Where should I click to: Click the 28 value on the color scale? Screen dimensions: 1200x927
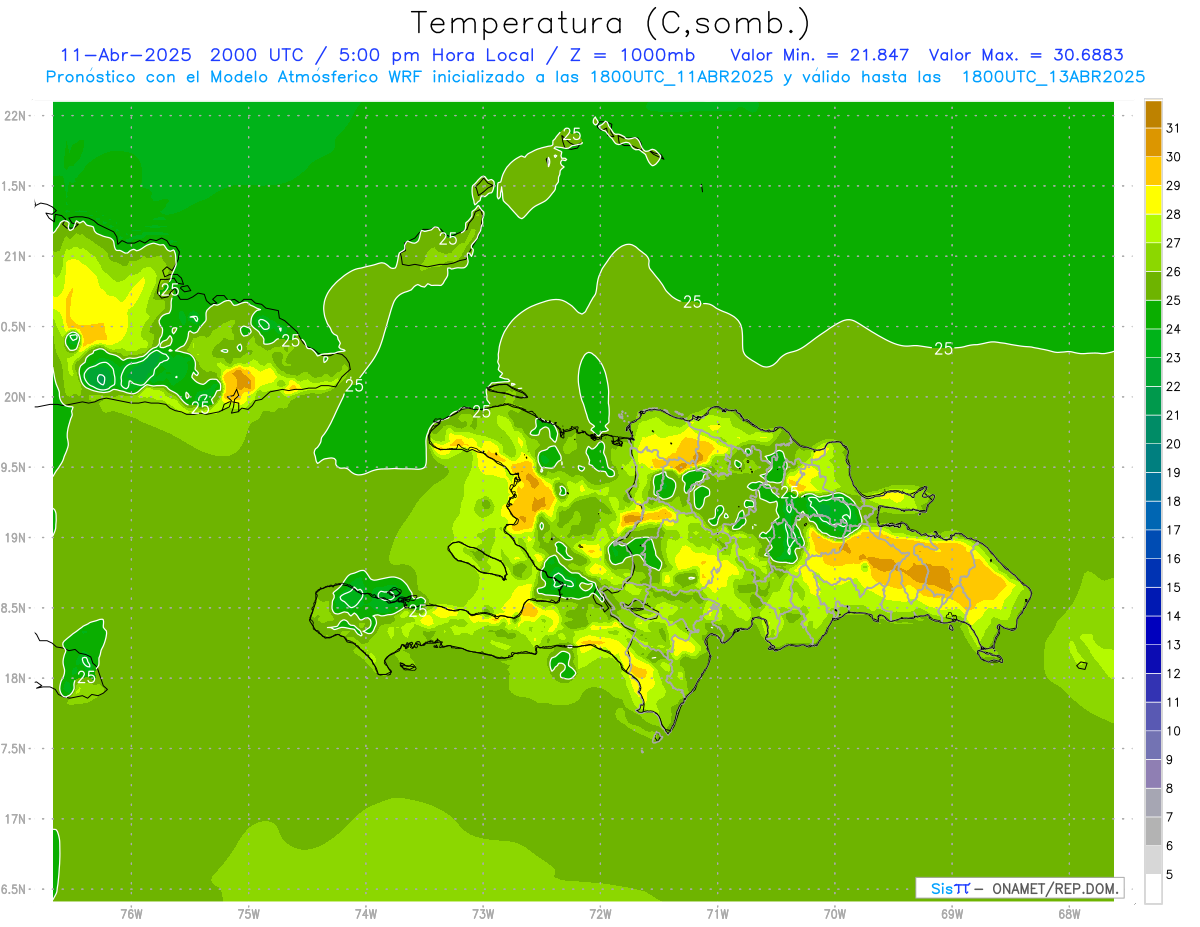(x=1174, y=214)
